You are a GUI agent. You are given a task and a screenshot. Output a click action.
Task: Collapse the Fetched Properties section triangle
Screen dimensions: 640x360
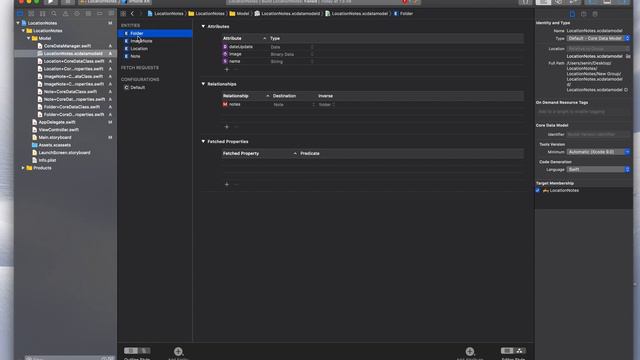[x=203, y=141]
